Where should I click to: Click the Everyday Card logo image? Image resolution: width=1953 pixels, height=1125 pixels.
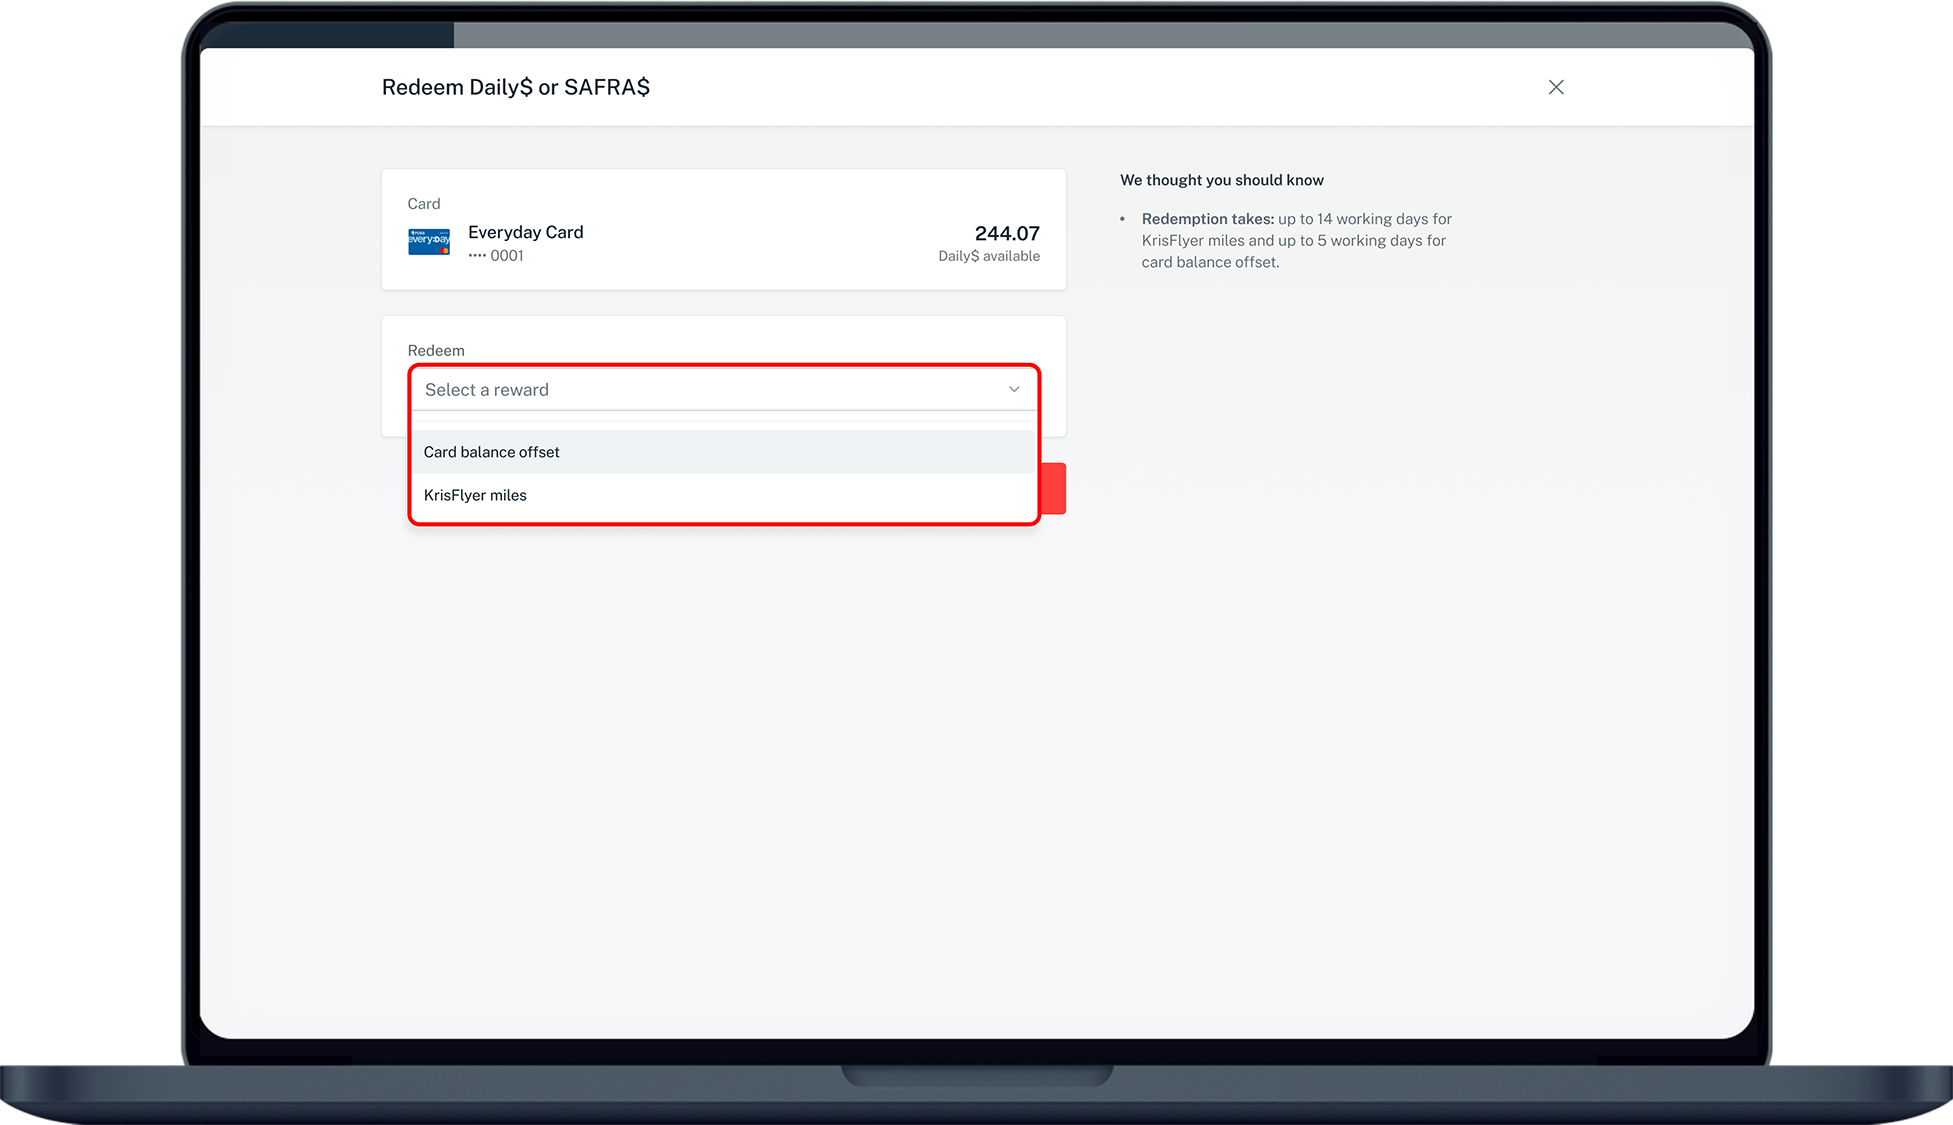(x=429, y=242)
